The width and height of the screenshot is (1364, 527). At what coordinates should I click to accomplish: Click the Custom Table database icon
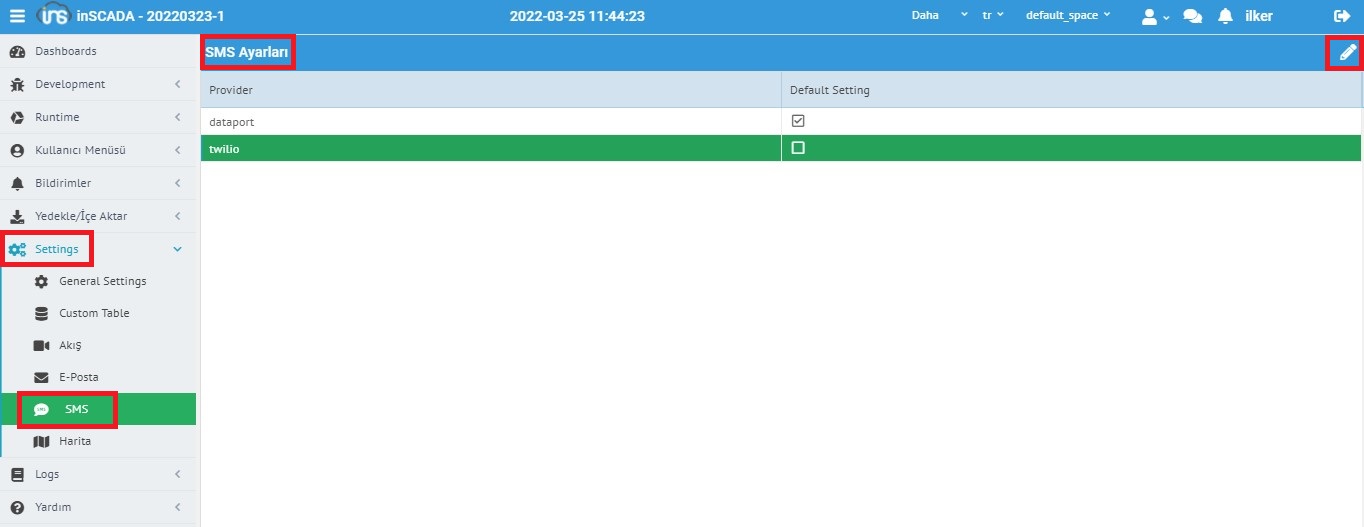coord(41,313)
